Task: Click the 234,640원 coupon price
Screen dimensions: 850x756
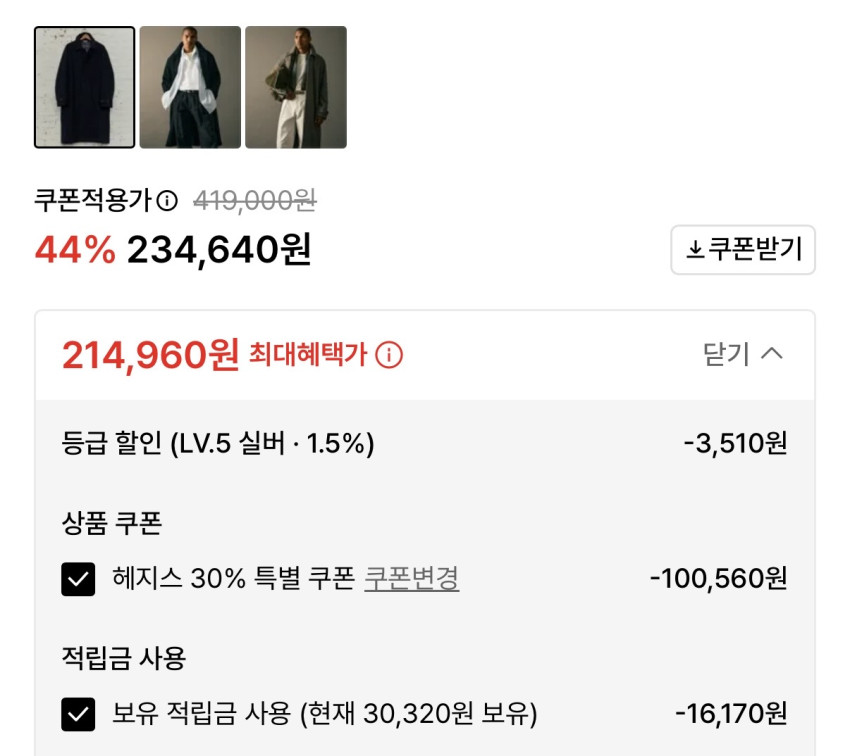Action: [219, 250]
